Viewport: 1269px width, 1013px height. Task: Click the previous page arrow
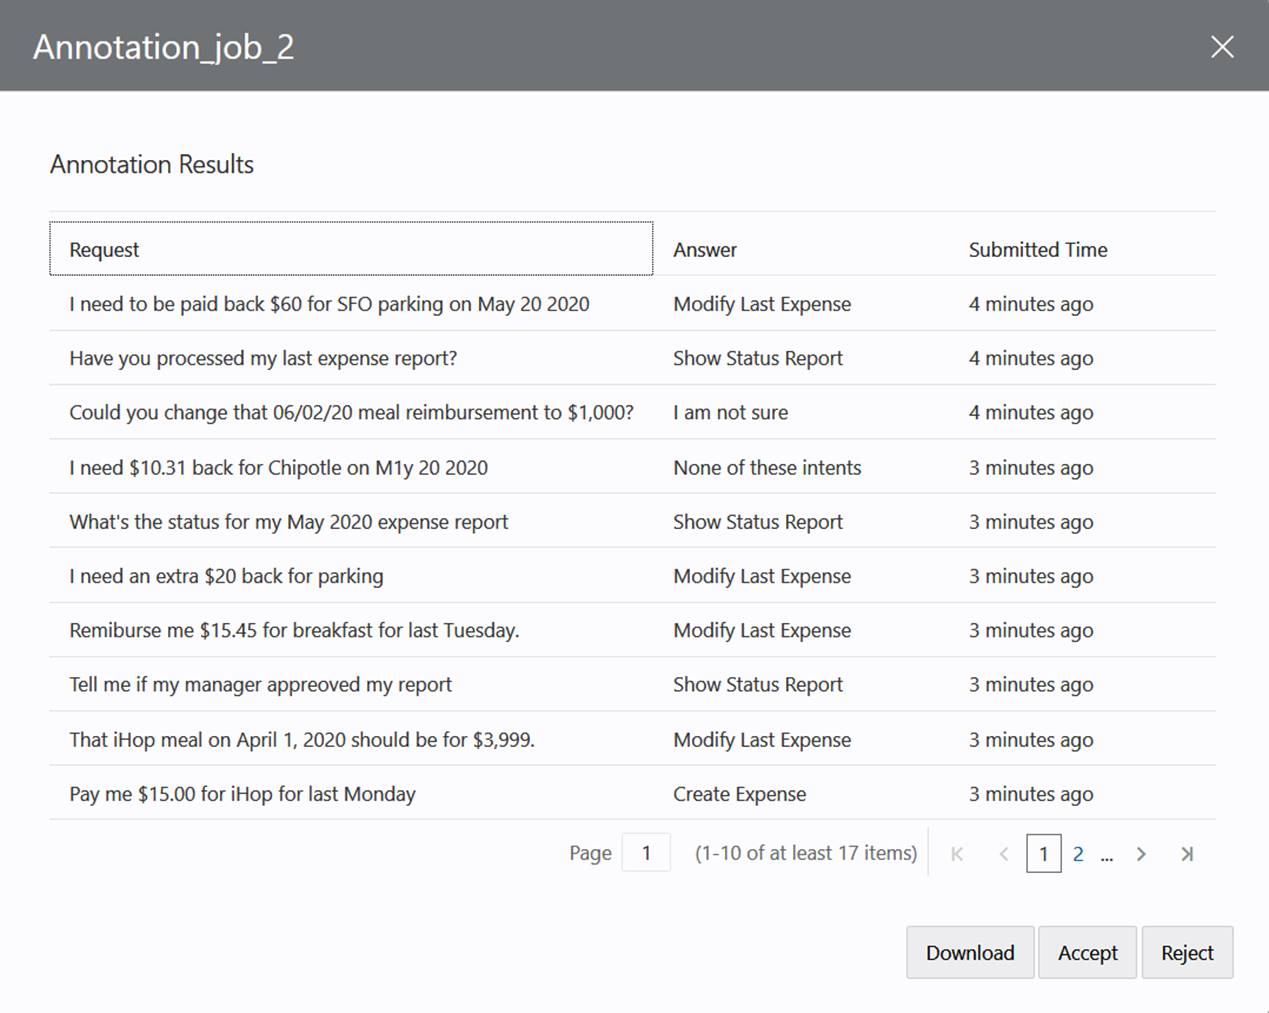coord(1003,854)
